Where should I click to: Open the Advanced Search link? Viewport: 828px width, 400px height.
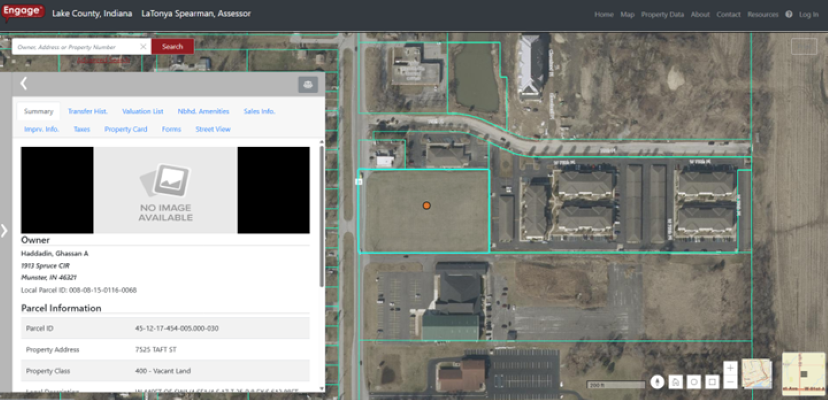pyautogui.click(x=104, y=60)
